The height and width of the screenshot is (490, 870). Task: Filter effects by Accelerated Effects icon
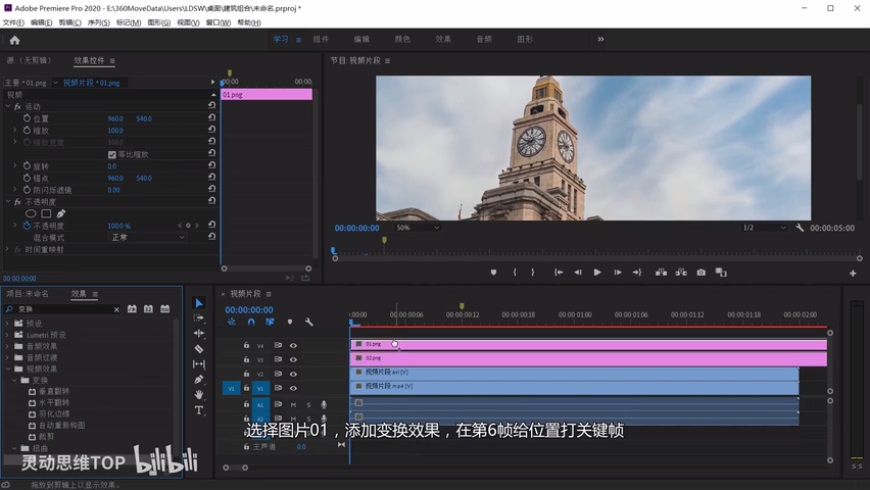(x=132, y=309)
